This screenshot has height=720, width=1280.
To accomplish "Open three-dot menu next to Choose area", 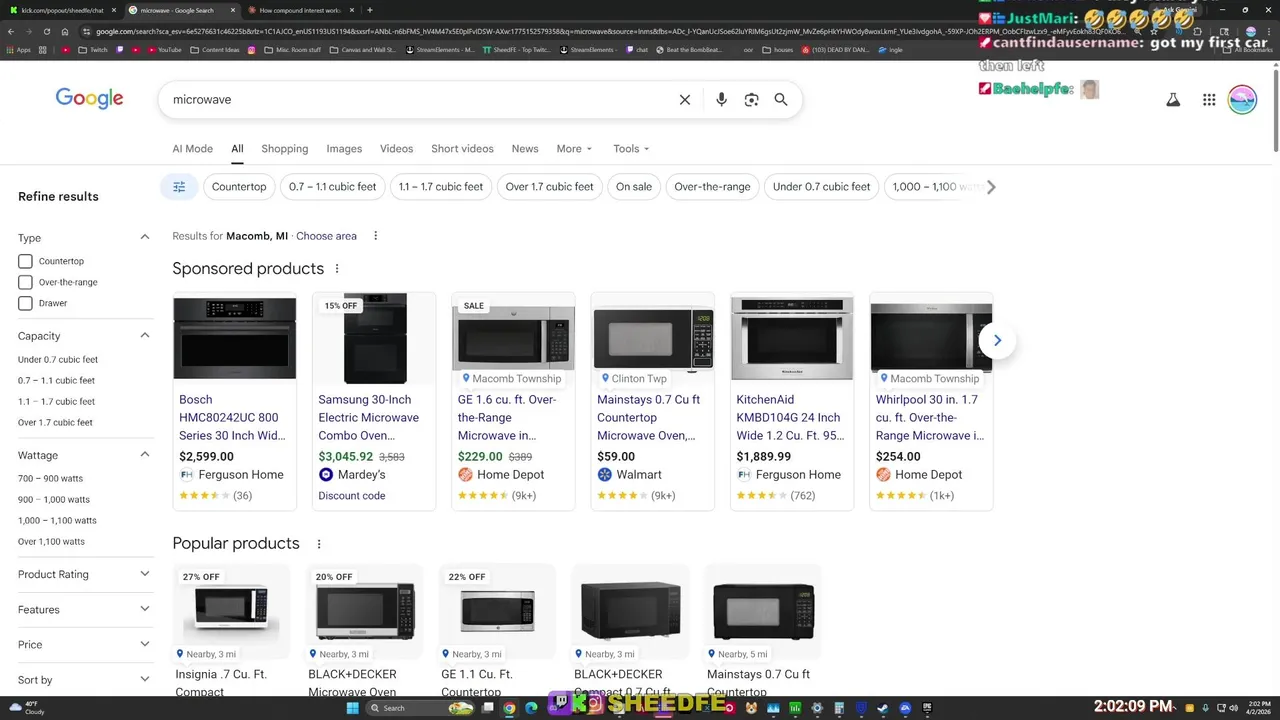I will 376,236.
